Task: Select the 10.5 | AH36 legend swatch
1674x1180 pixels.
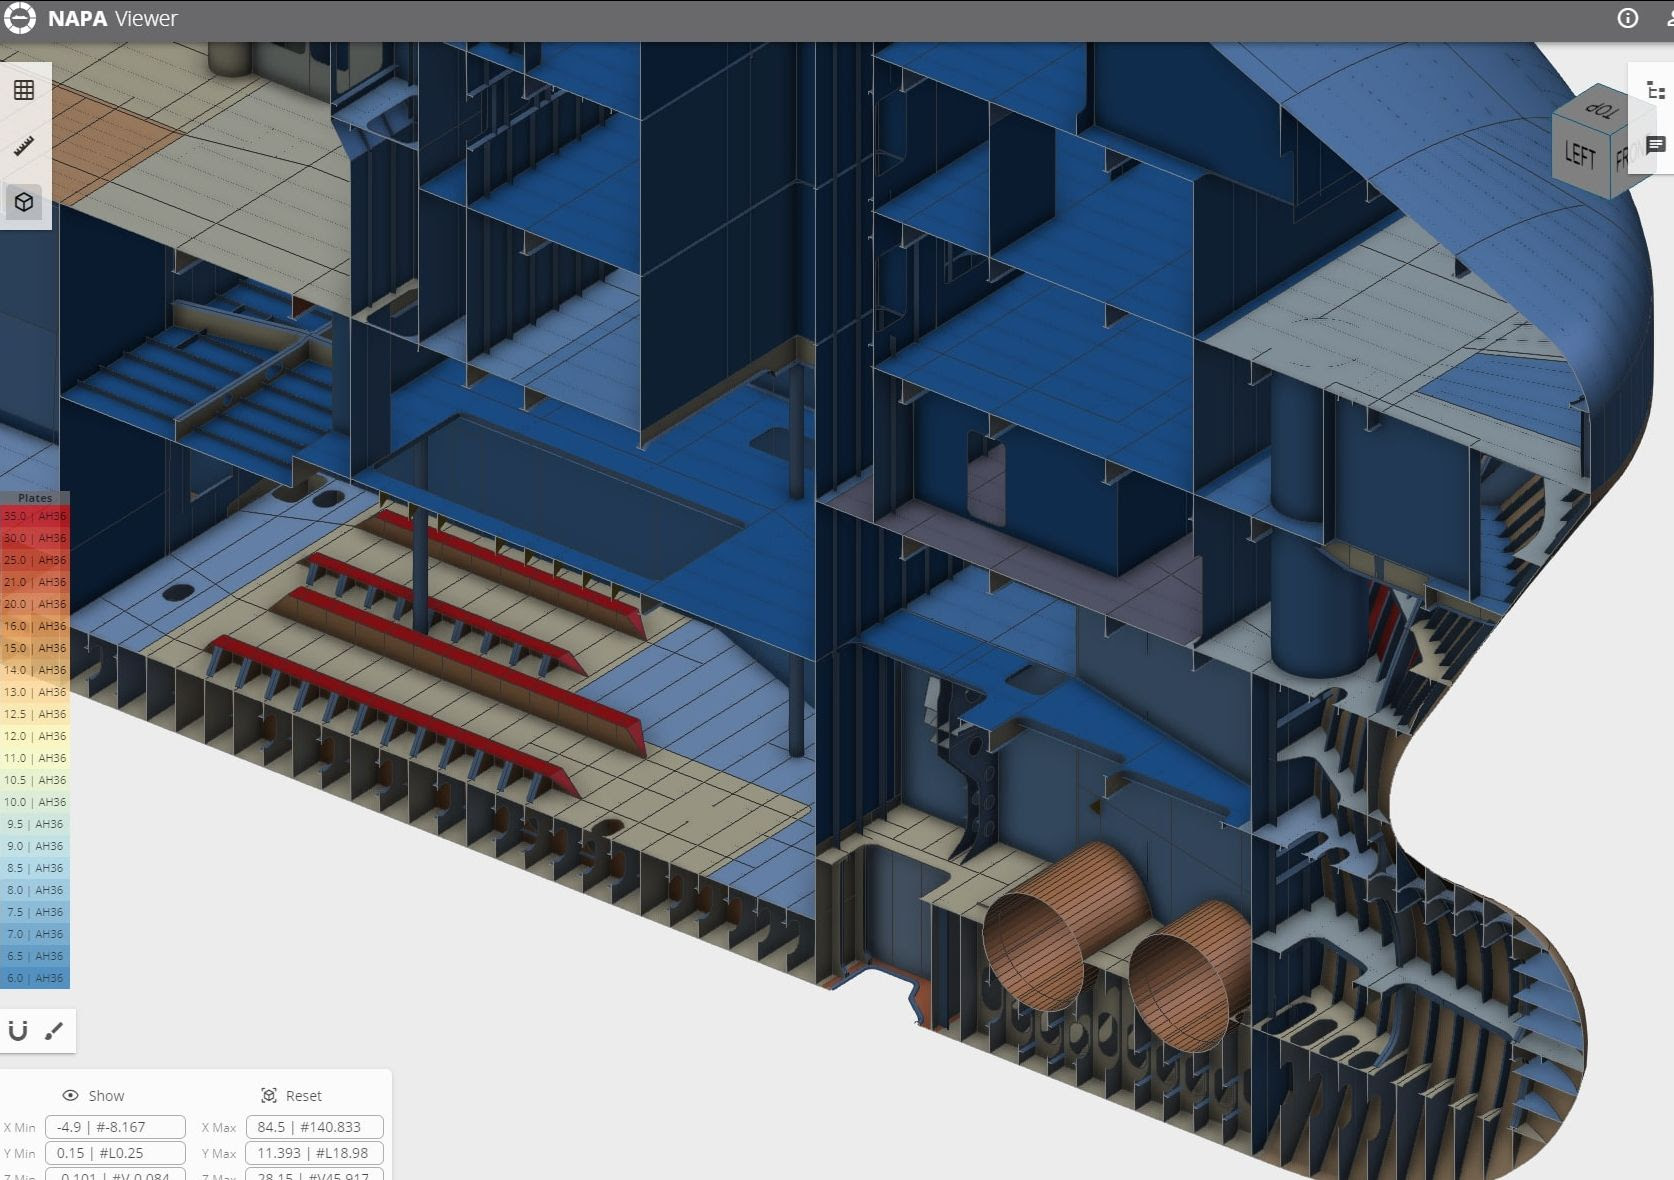Action: tap(35, 780)
